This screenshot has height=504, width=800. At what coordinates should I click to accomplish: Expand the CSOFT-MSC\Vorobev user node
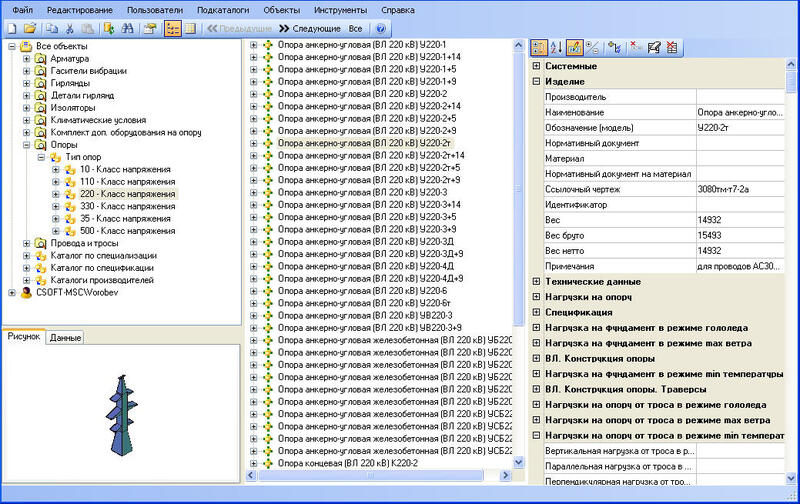point(12,293)
